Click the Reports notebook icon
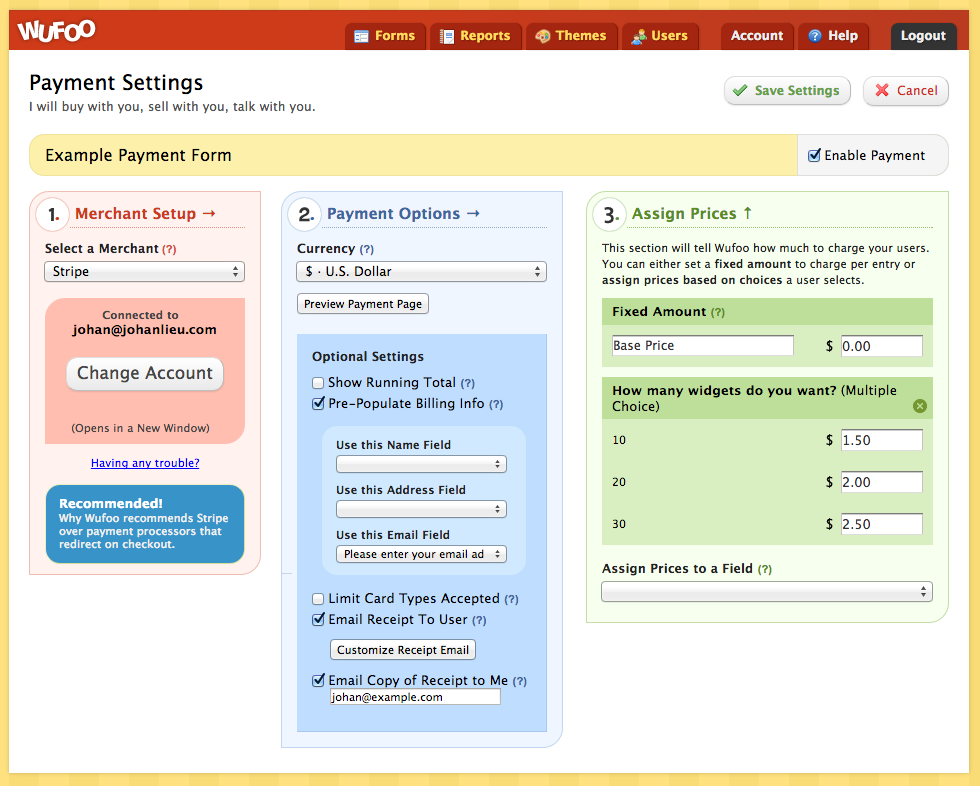This screenshot has width=980, height=786. (x=446, y=36)
